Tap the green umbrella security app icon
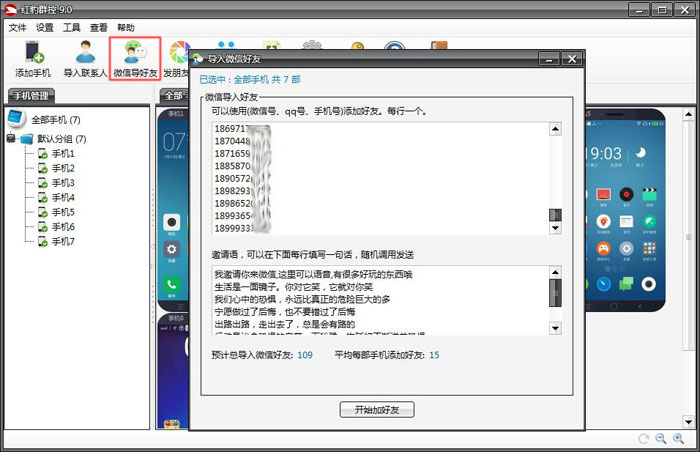The image size is (700, 452). click(649, 222)
